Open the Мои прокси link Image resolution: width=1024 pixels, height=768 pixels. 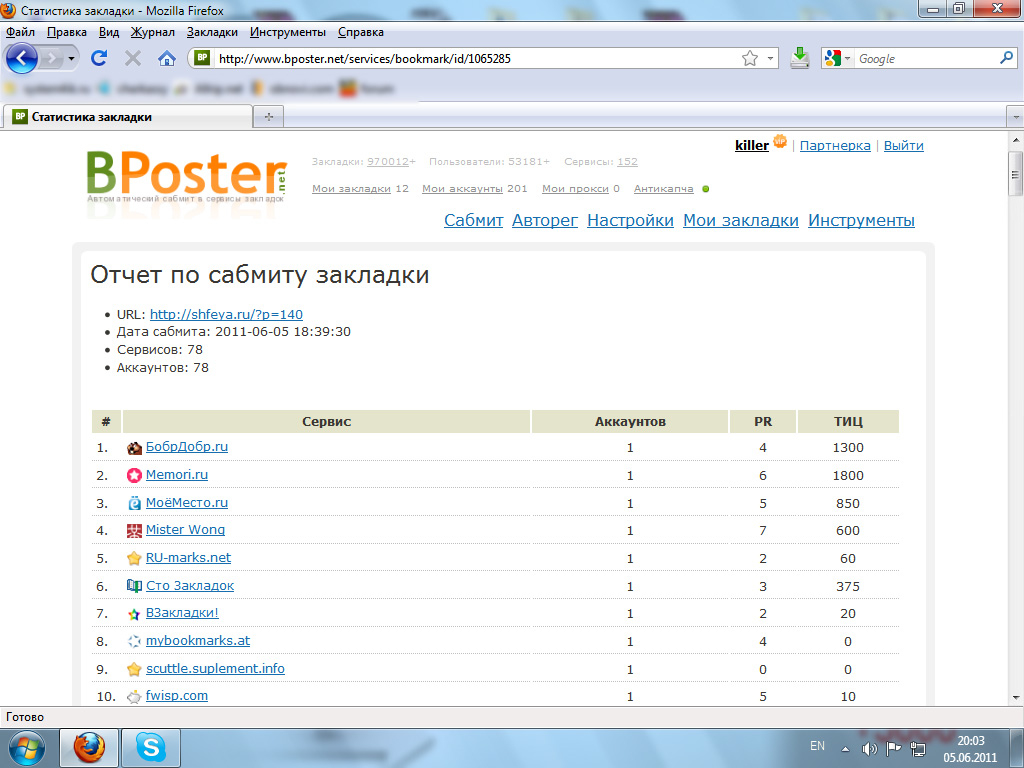coord(575,189)
